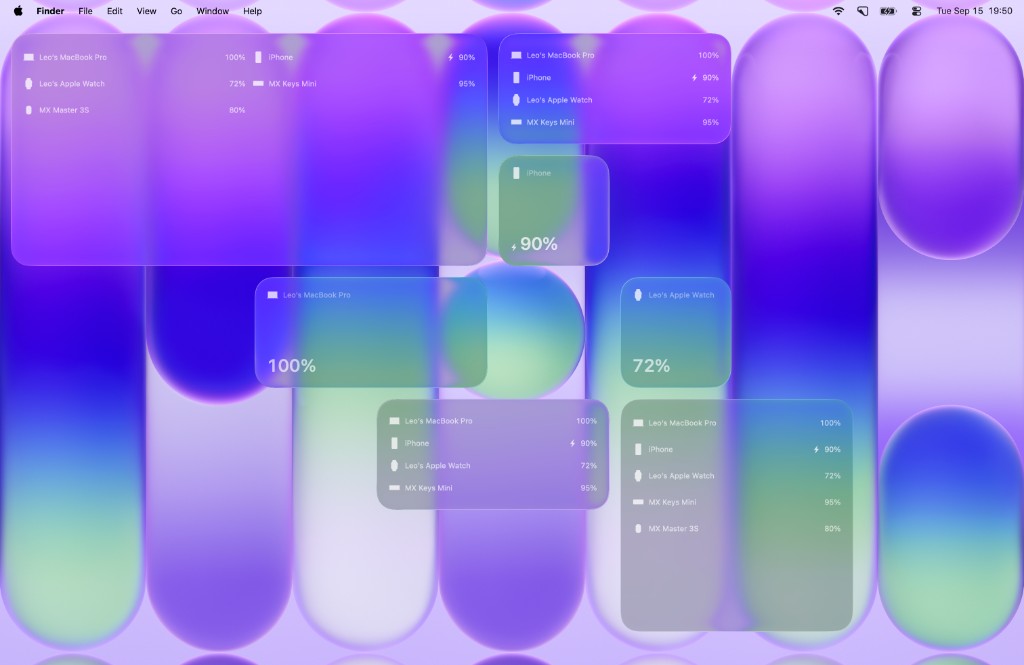Open the Window menu
This screenshot has height=665, width=1024.
pyautogui.click(x=213, y=10)
